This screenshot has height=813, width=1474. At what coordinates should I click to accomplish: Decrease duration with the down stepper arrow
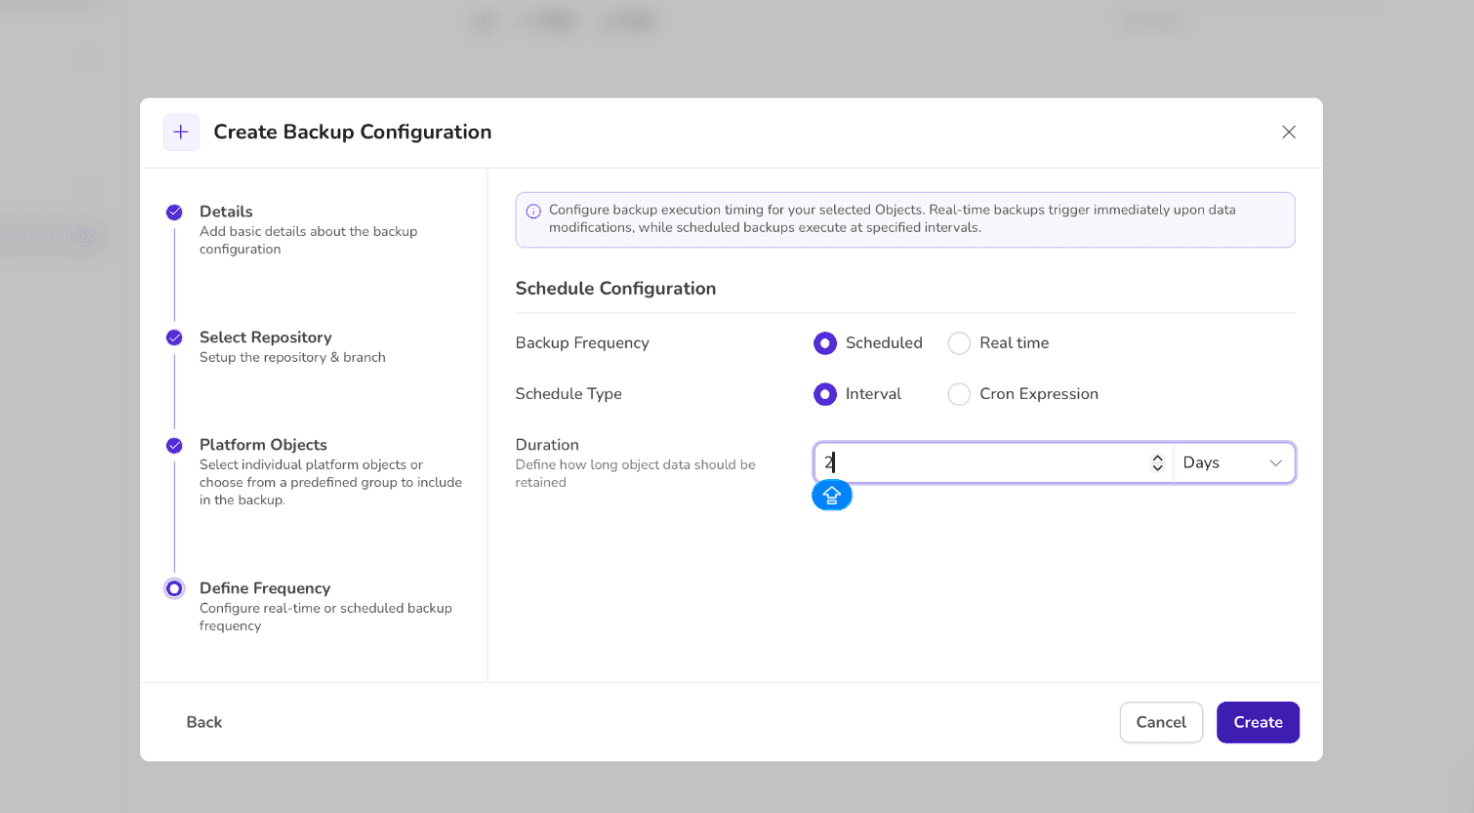pyautogui.click(x=1157, y=468)
